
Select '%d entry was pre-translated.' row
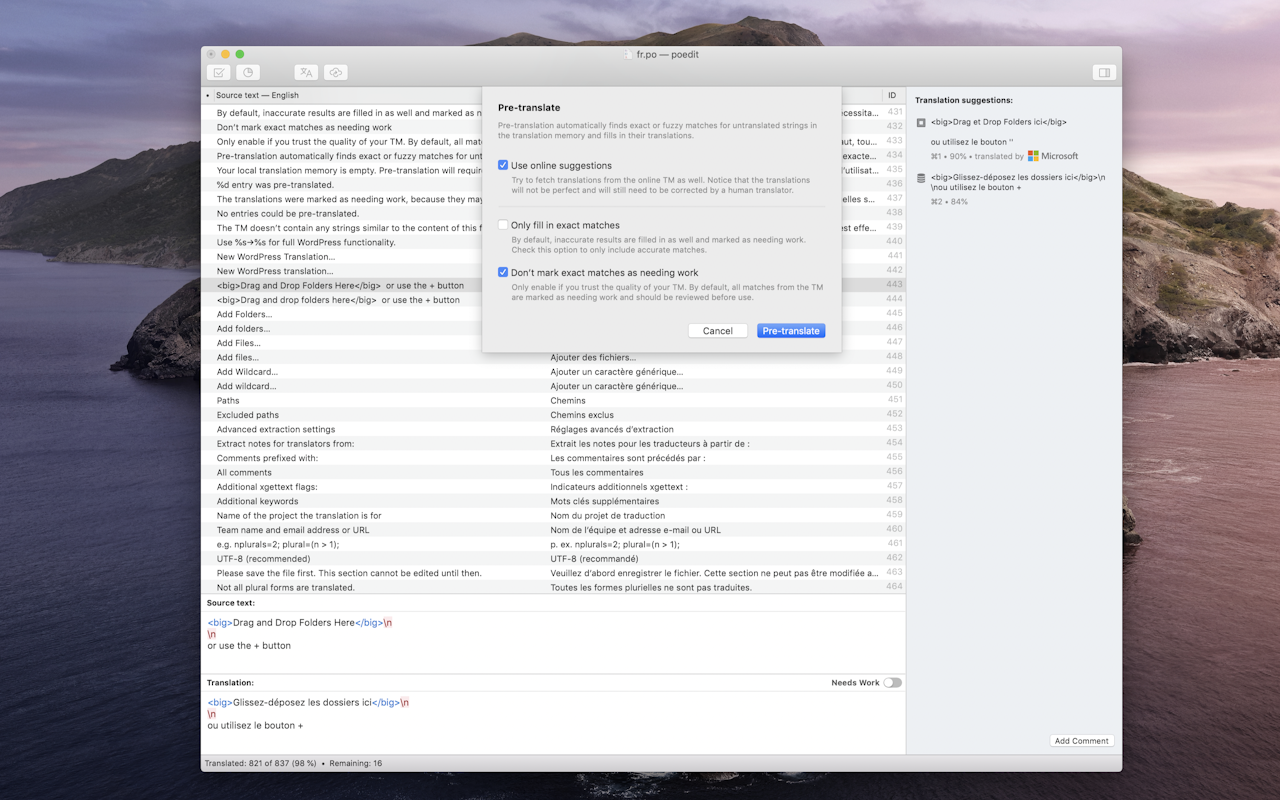coord(342,185)
